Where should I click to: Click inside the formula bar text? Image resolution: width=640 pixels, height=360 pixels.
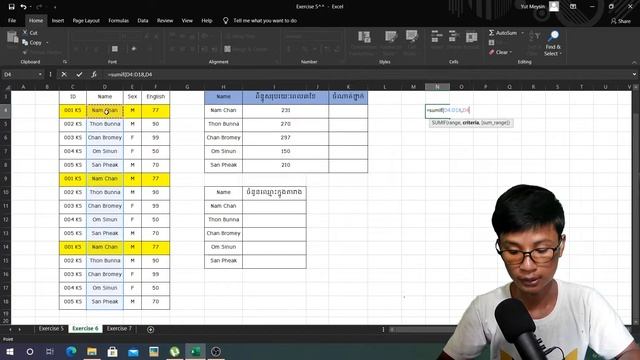click(130, 74)
